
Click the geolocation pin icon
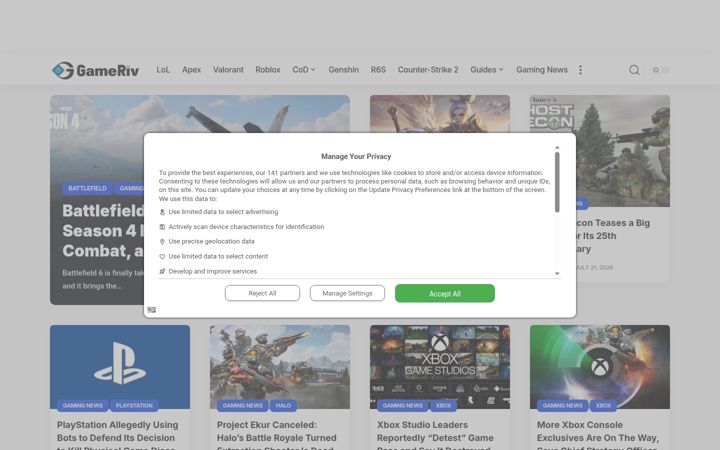coord(162,242)
